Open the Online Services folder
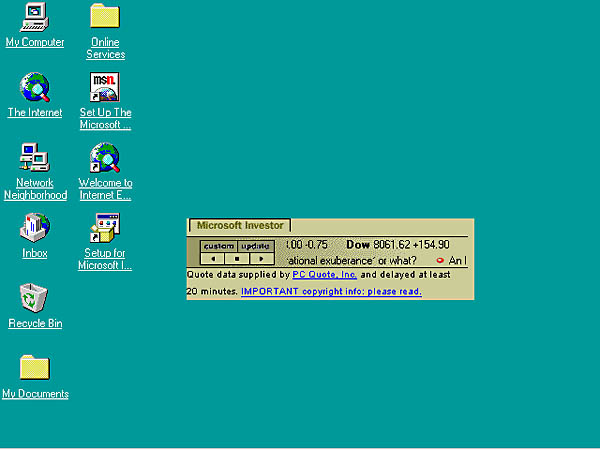 pyautogui.click(x=105, y=17)
